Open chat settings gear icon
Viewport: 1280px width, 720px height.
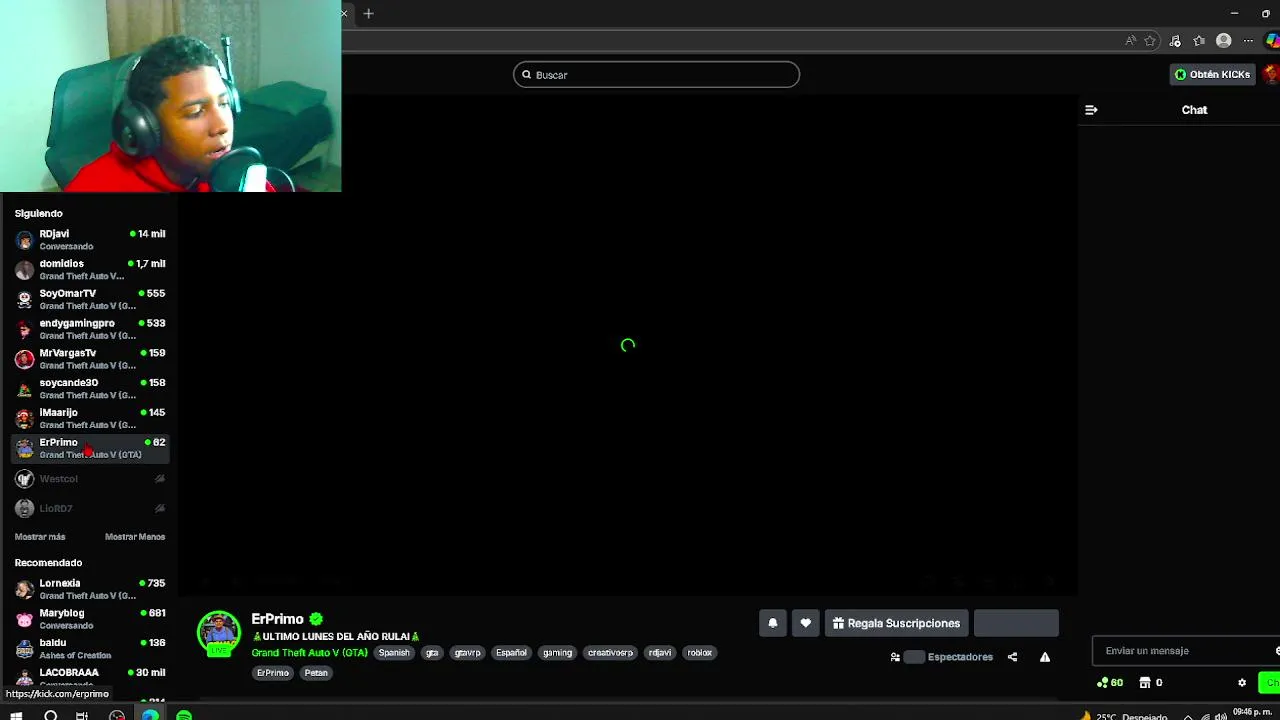tap(1242, 683)
